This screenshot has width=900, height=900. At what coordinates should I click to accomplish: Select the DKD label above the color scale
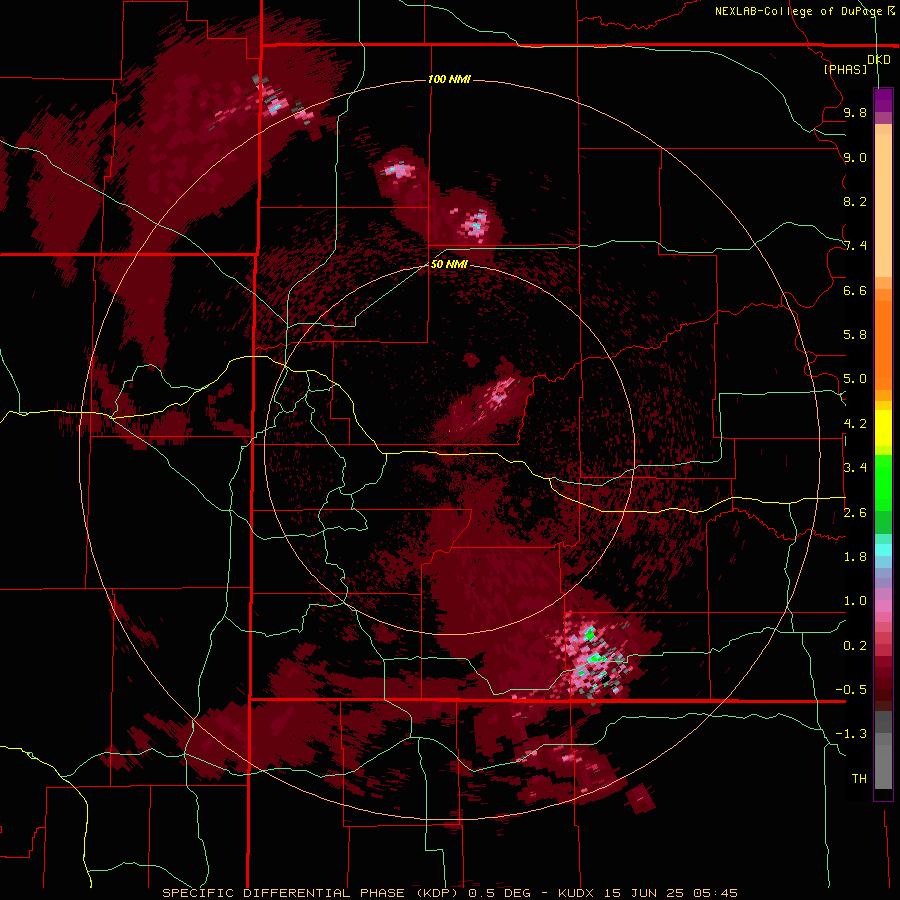879,60
